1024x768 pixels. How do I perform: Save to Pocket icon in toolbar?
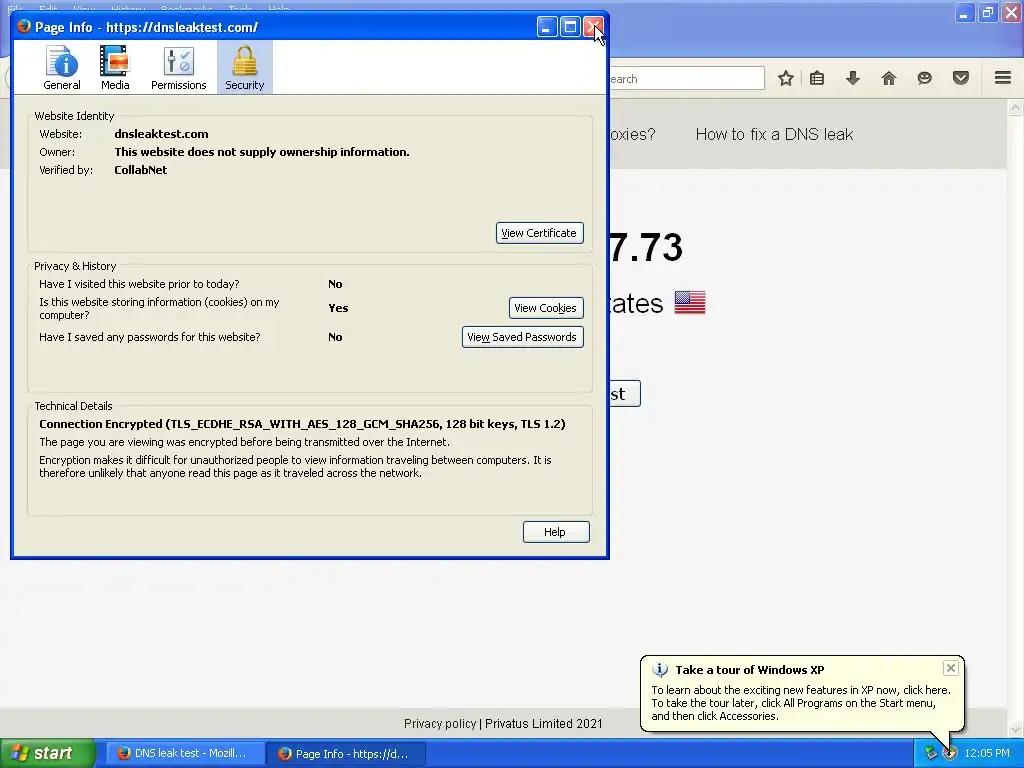click(x=961, y=78)
